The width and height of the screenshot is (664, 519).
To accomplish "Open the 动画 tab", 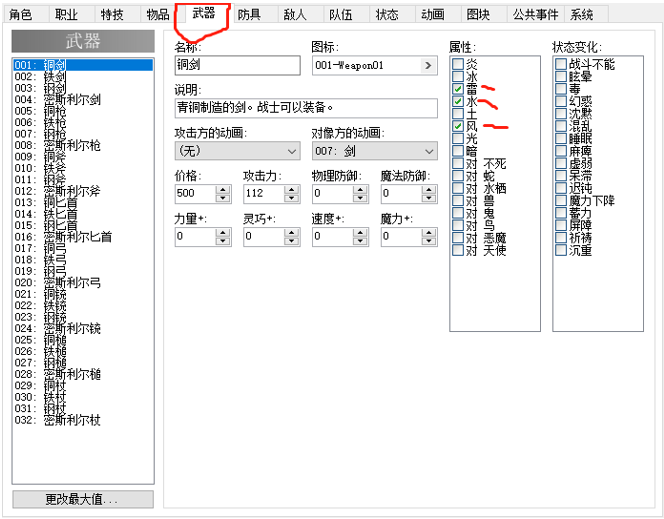I will pos(432,14).
